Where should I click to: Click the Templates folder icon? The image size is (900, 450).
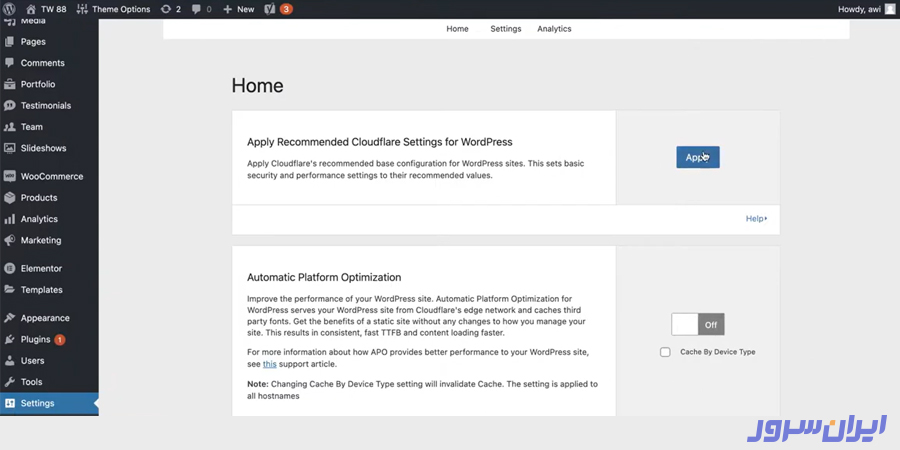(x=9, y=289)
